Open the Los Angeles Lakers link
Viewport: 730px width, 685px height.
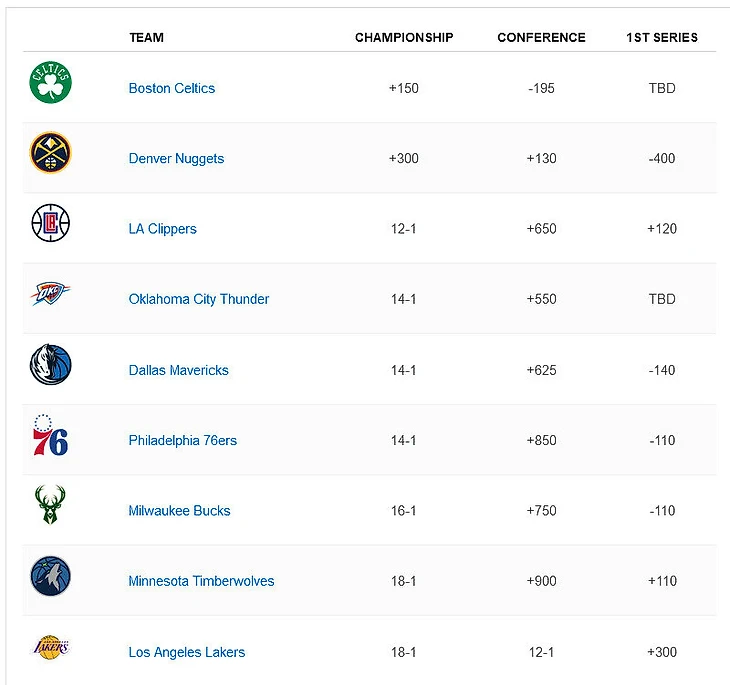pos(187,652)
